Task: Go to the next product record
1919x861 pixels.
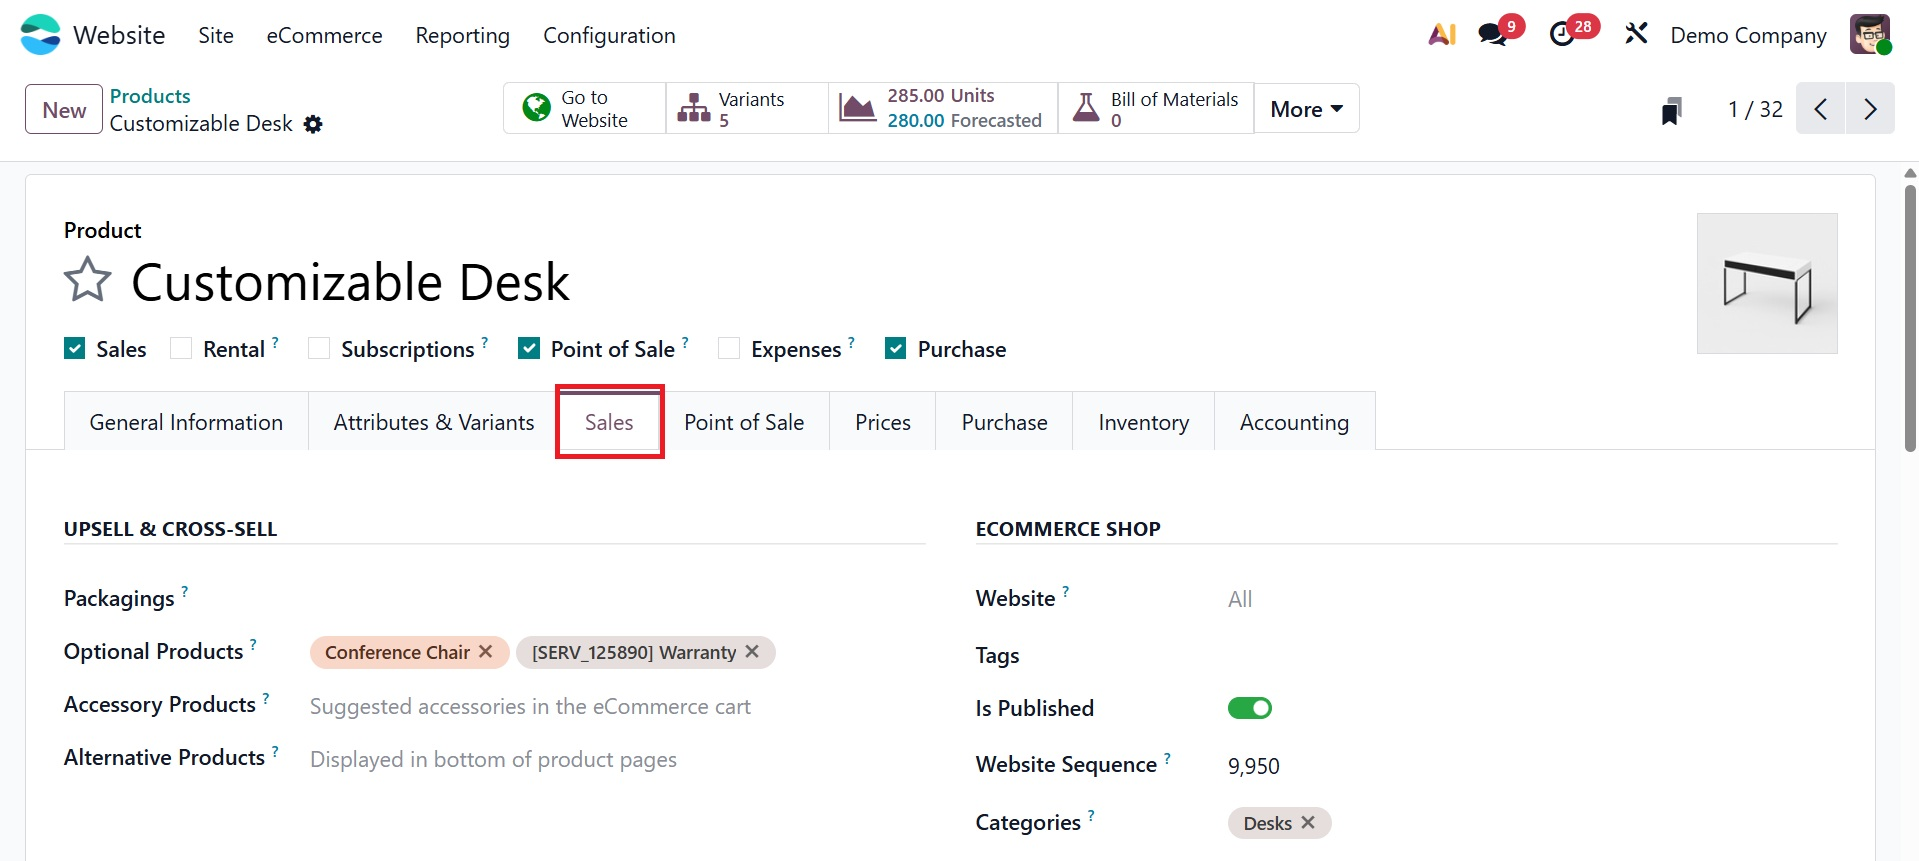Action: (x=1870, y=109)
